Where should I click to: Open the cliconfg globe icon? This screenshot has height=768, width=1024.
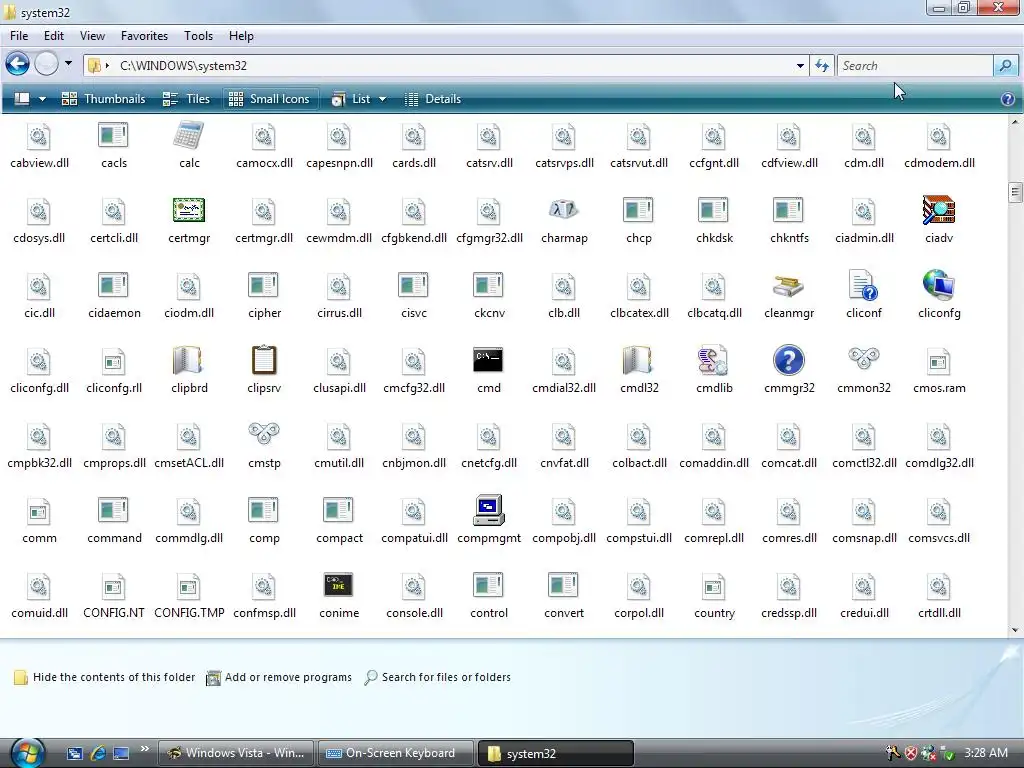click(938, 285)
